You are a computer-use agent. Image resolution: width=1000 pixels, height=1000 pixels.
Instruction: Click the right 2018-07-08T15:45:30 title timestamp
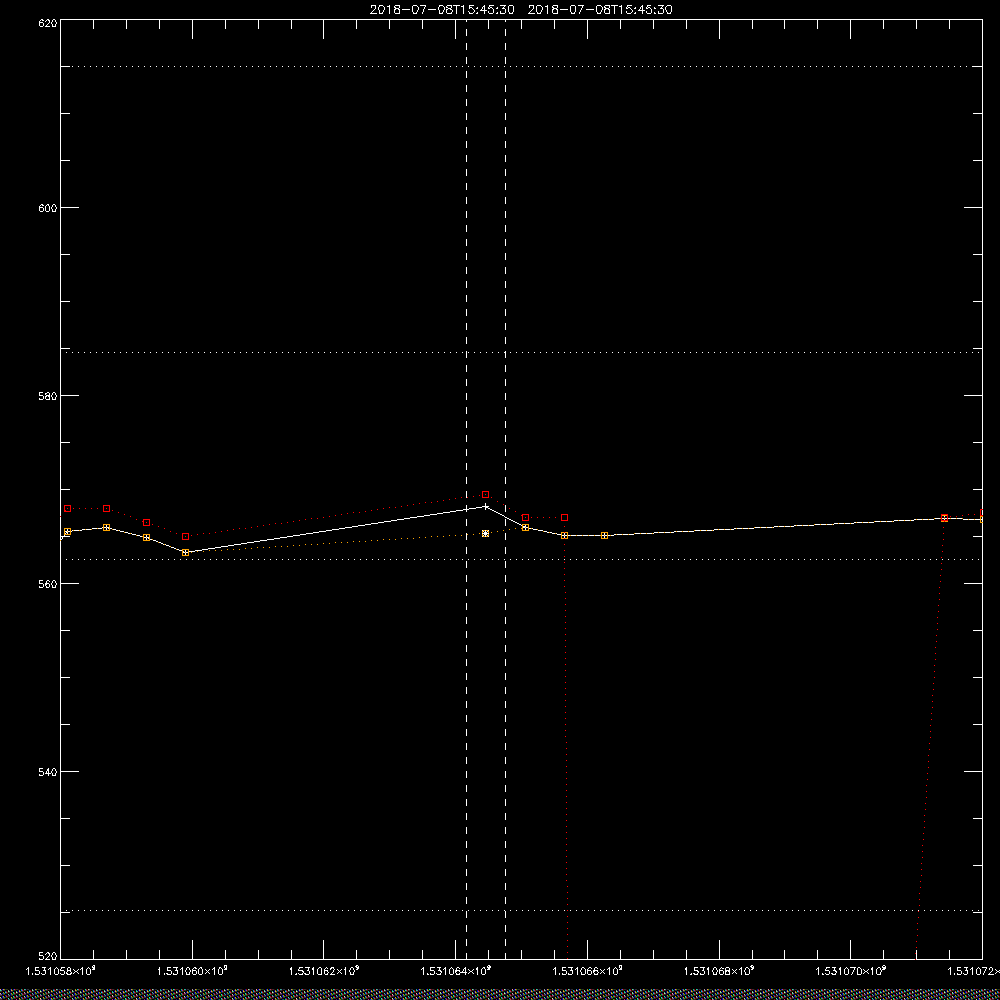[600, 10]
